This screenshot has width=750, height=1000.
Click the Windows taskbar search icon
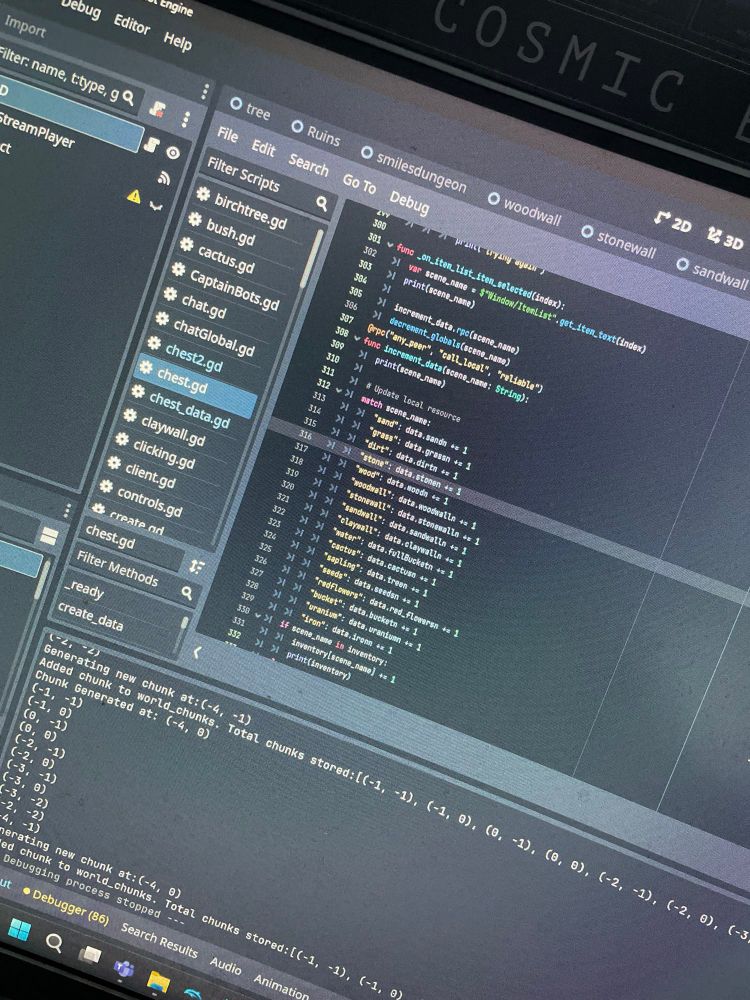(55, 942)
